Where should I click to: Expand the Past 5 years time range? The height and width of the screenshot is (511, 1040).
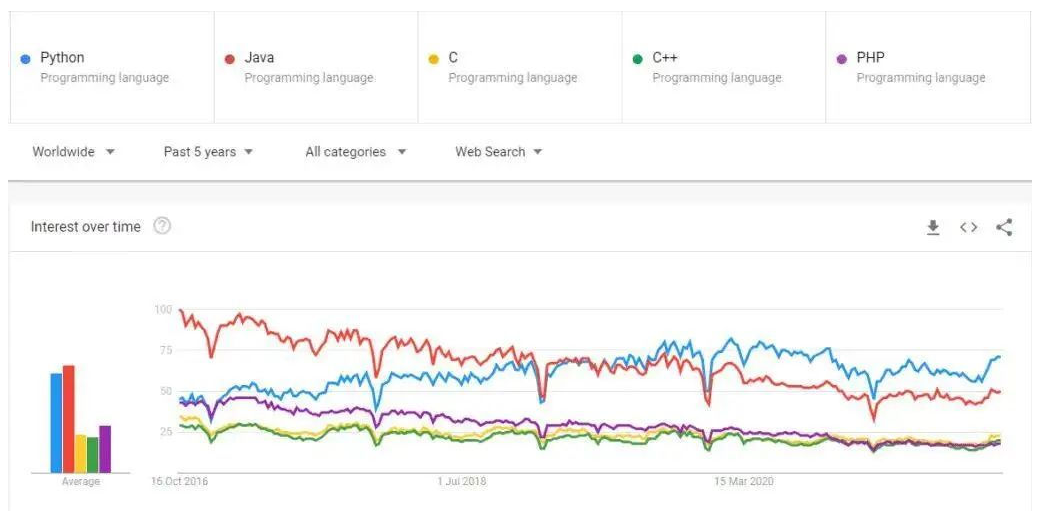[x=208, y=152]
